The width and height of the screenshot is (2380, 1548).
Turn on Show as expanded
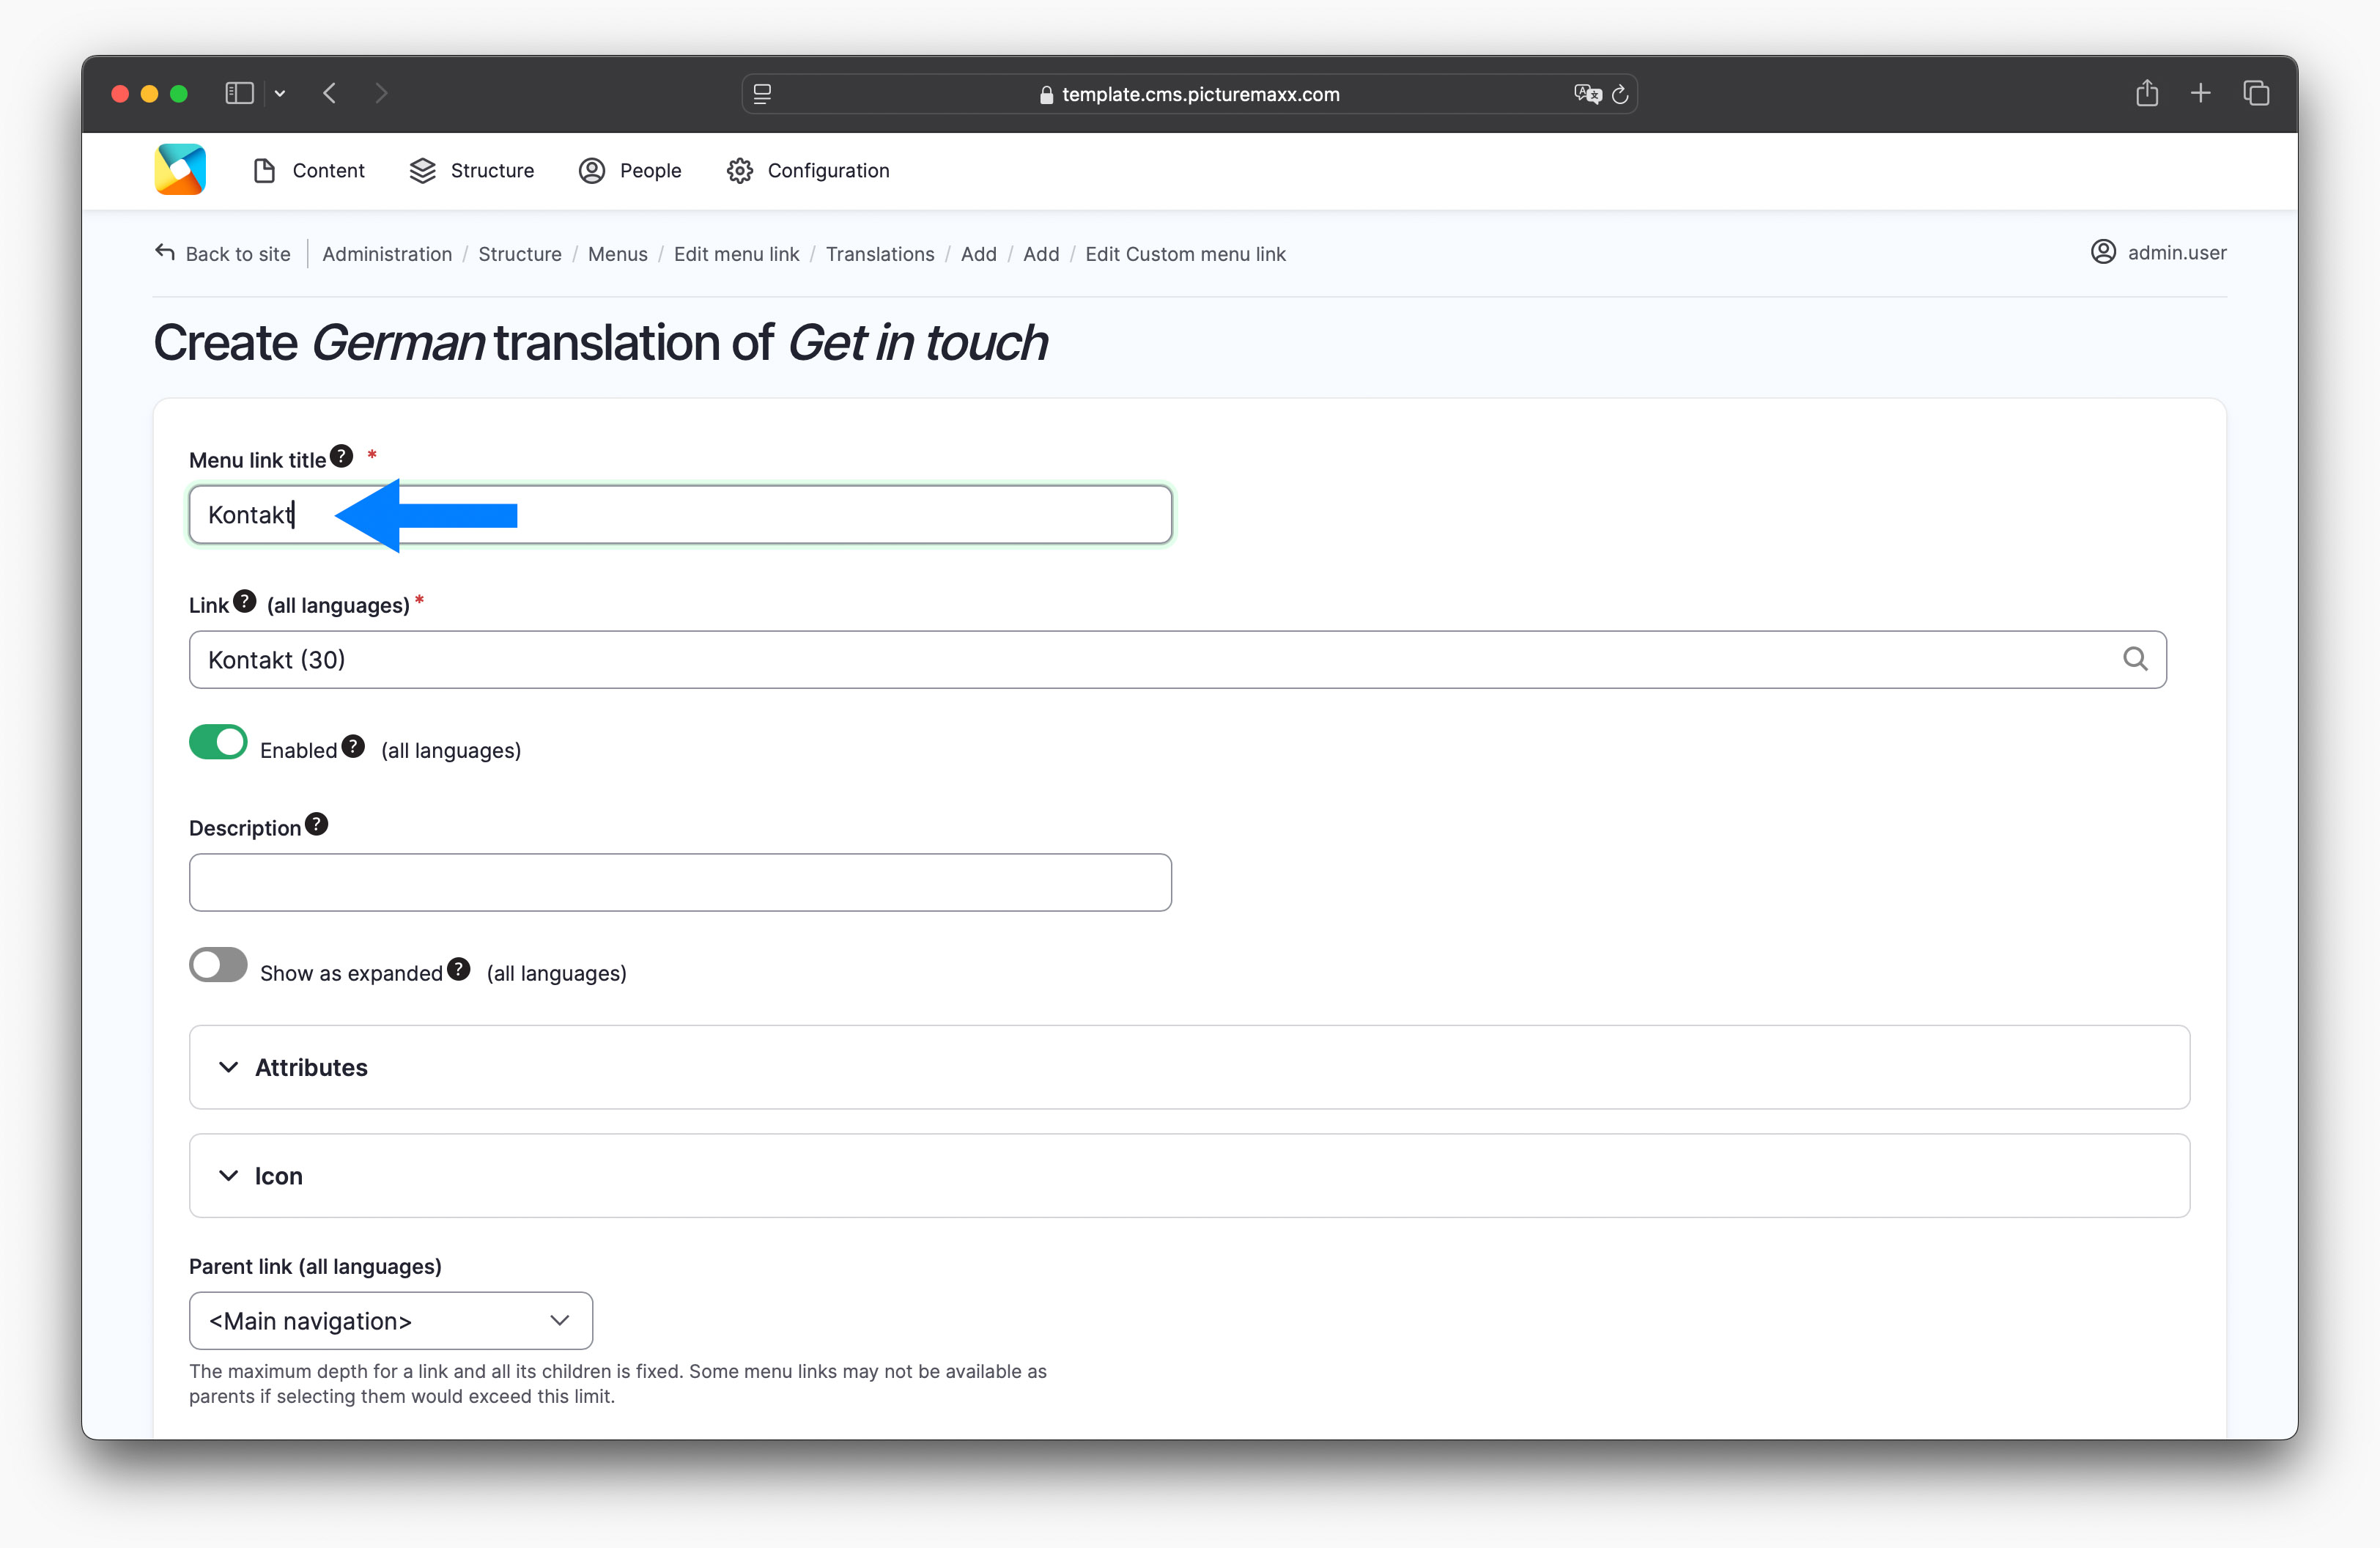218,965
